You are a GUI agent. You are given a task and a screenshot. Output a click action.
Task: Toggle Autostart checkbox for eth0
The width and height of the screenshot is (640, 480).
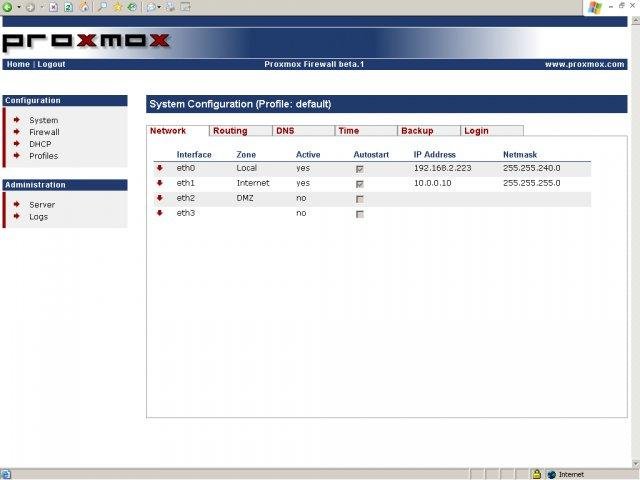360,169
